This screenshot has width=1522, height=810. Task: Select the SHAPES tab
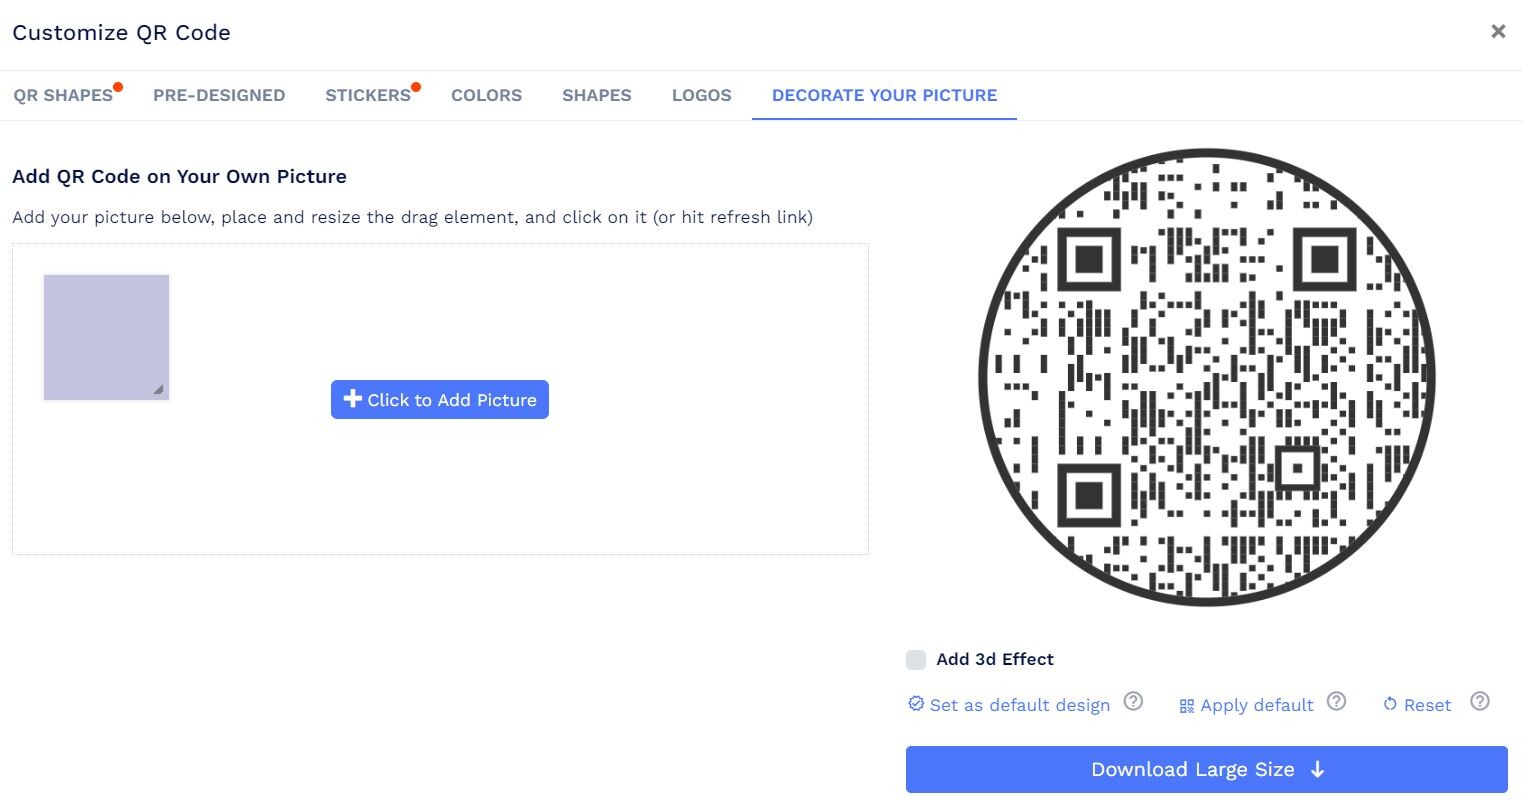(597, 95)
